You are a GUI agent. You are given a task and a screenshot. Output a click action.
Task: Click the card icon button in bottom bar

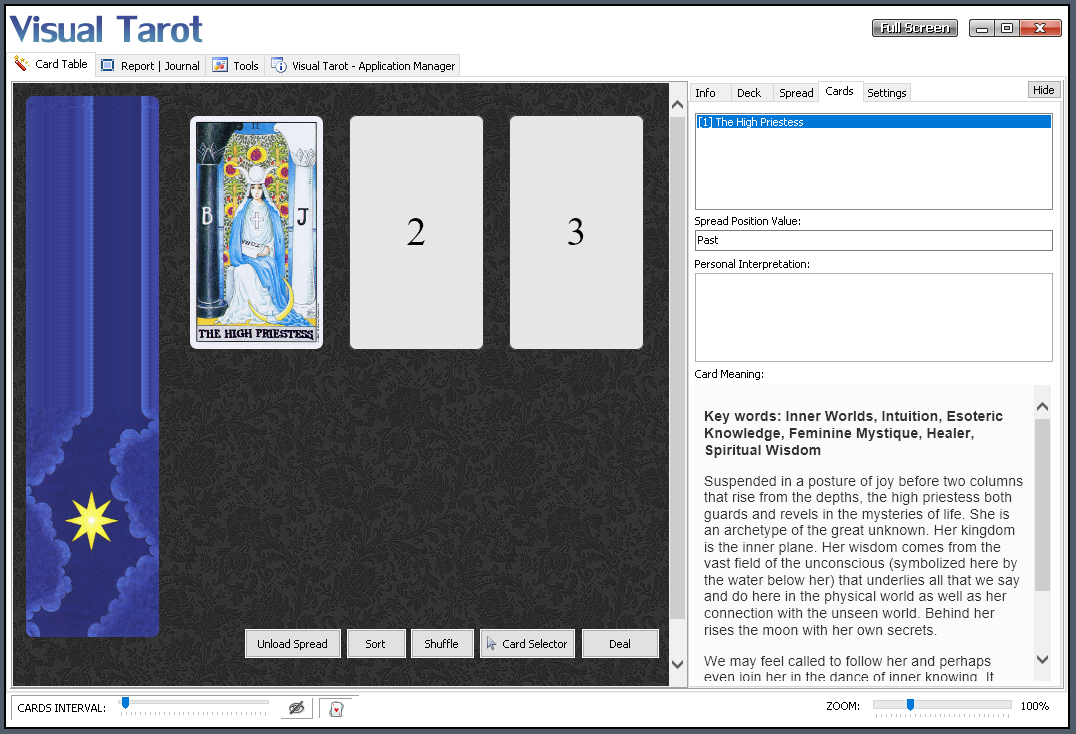336,709
